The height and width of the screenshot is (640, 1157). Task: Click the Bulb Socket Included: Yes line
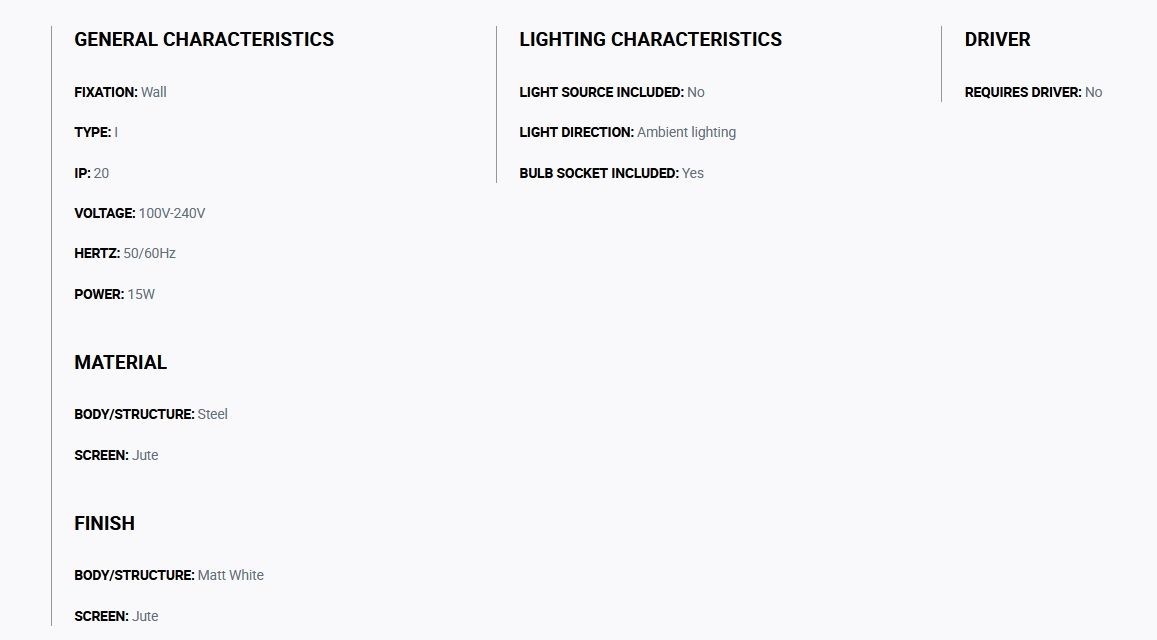tap(611, 173)
